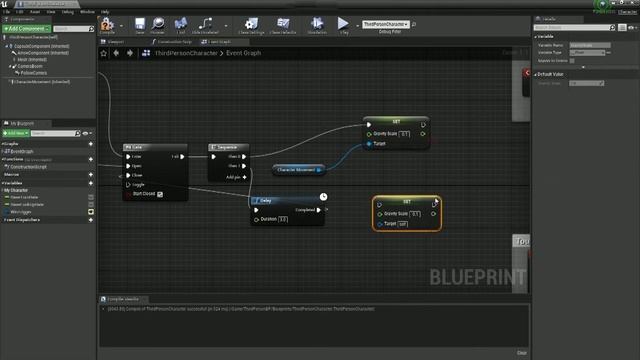Click the Unreal Engine logo icon
The height and width of the screenshot is (360, 640).
pyautogui.click(x=4, y=4)
